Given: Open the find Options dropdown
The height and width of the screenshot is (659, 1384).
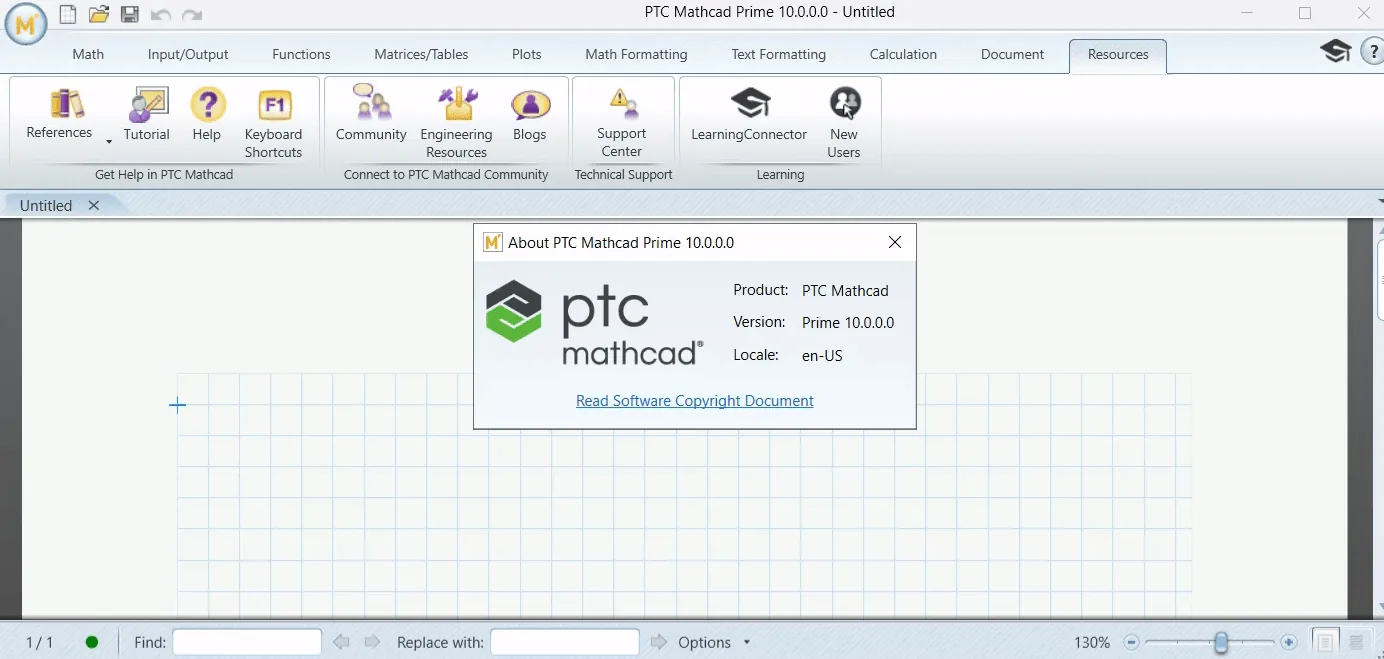Looking at the screenshot, I should 714,642.
